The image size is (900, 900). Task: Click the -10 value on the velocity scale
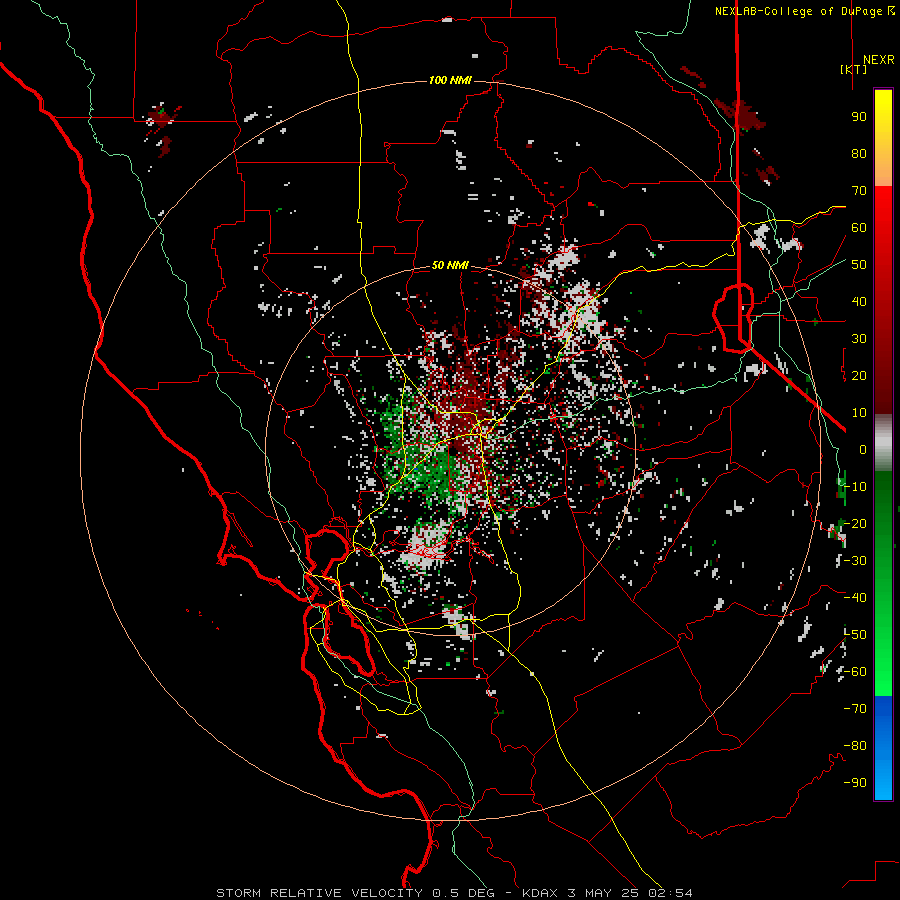[x=855, y=487]
